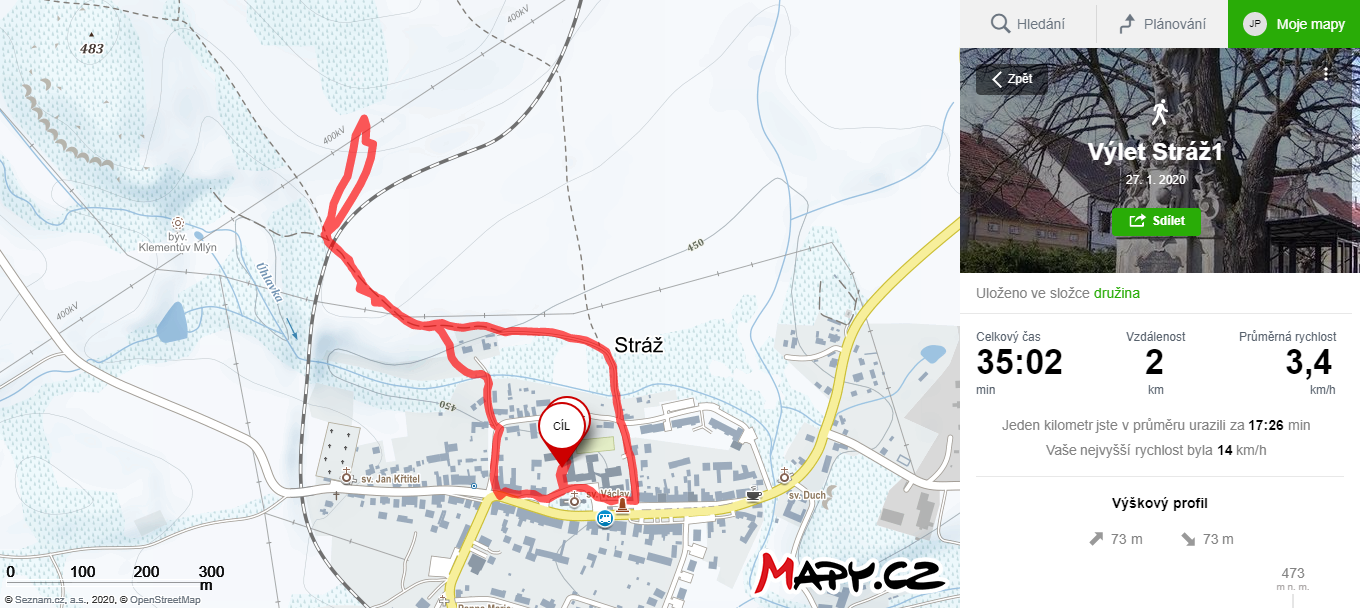Image resolution: width=1360 pixels, height=608 pixels.
Task: Switch to the Plánování tab
Action: pyautogui.click(x=1162, y=24)
